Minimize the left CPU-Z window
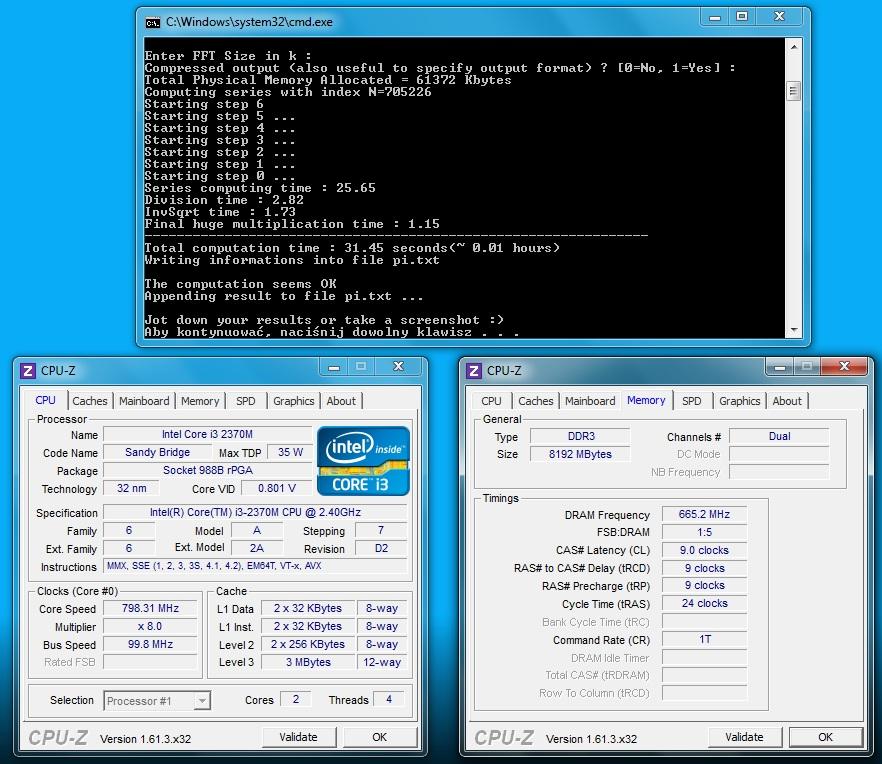882x764 pixels. point(334,367)
